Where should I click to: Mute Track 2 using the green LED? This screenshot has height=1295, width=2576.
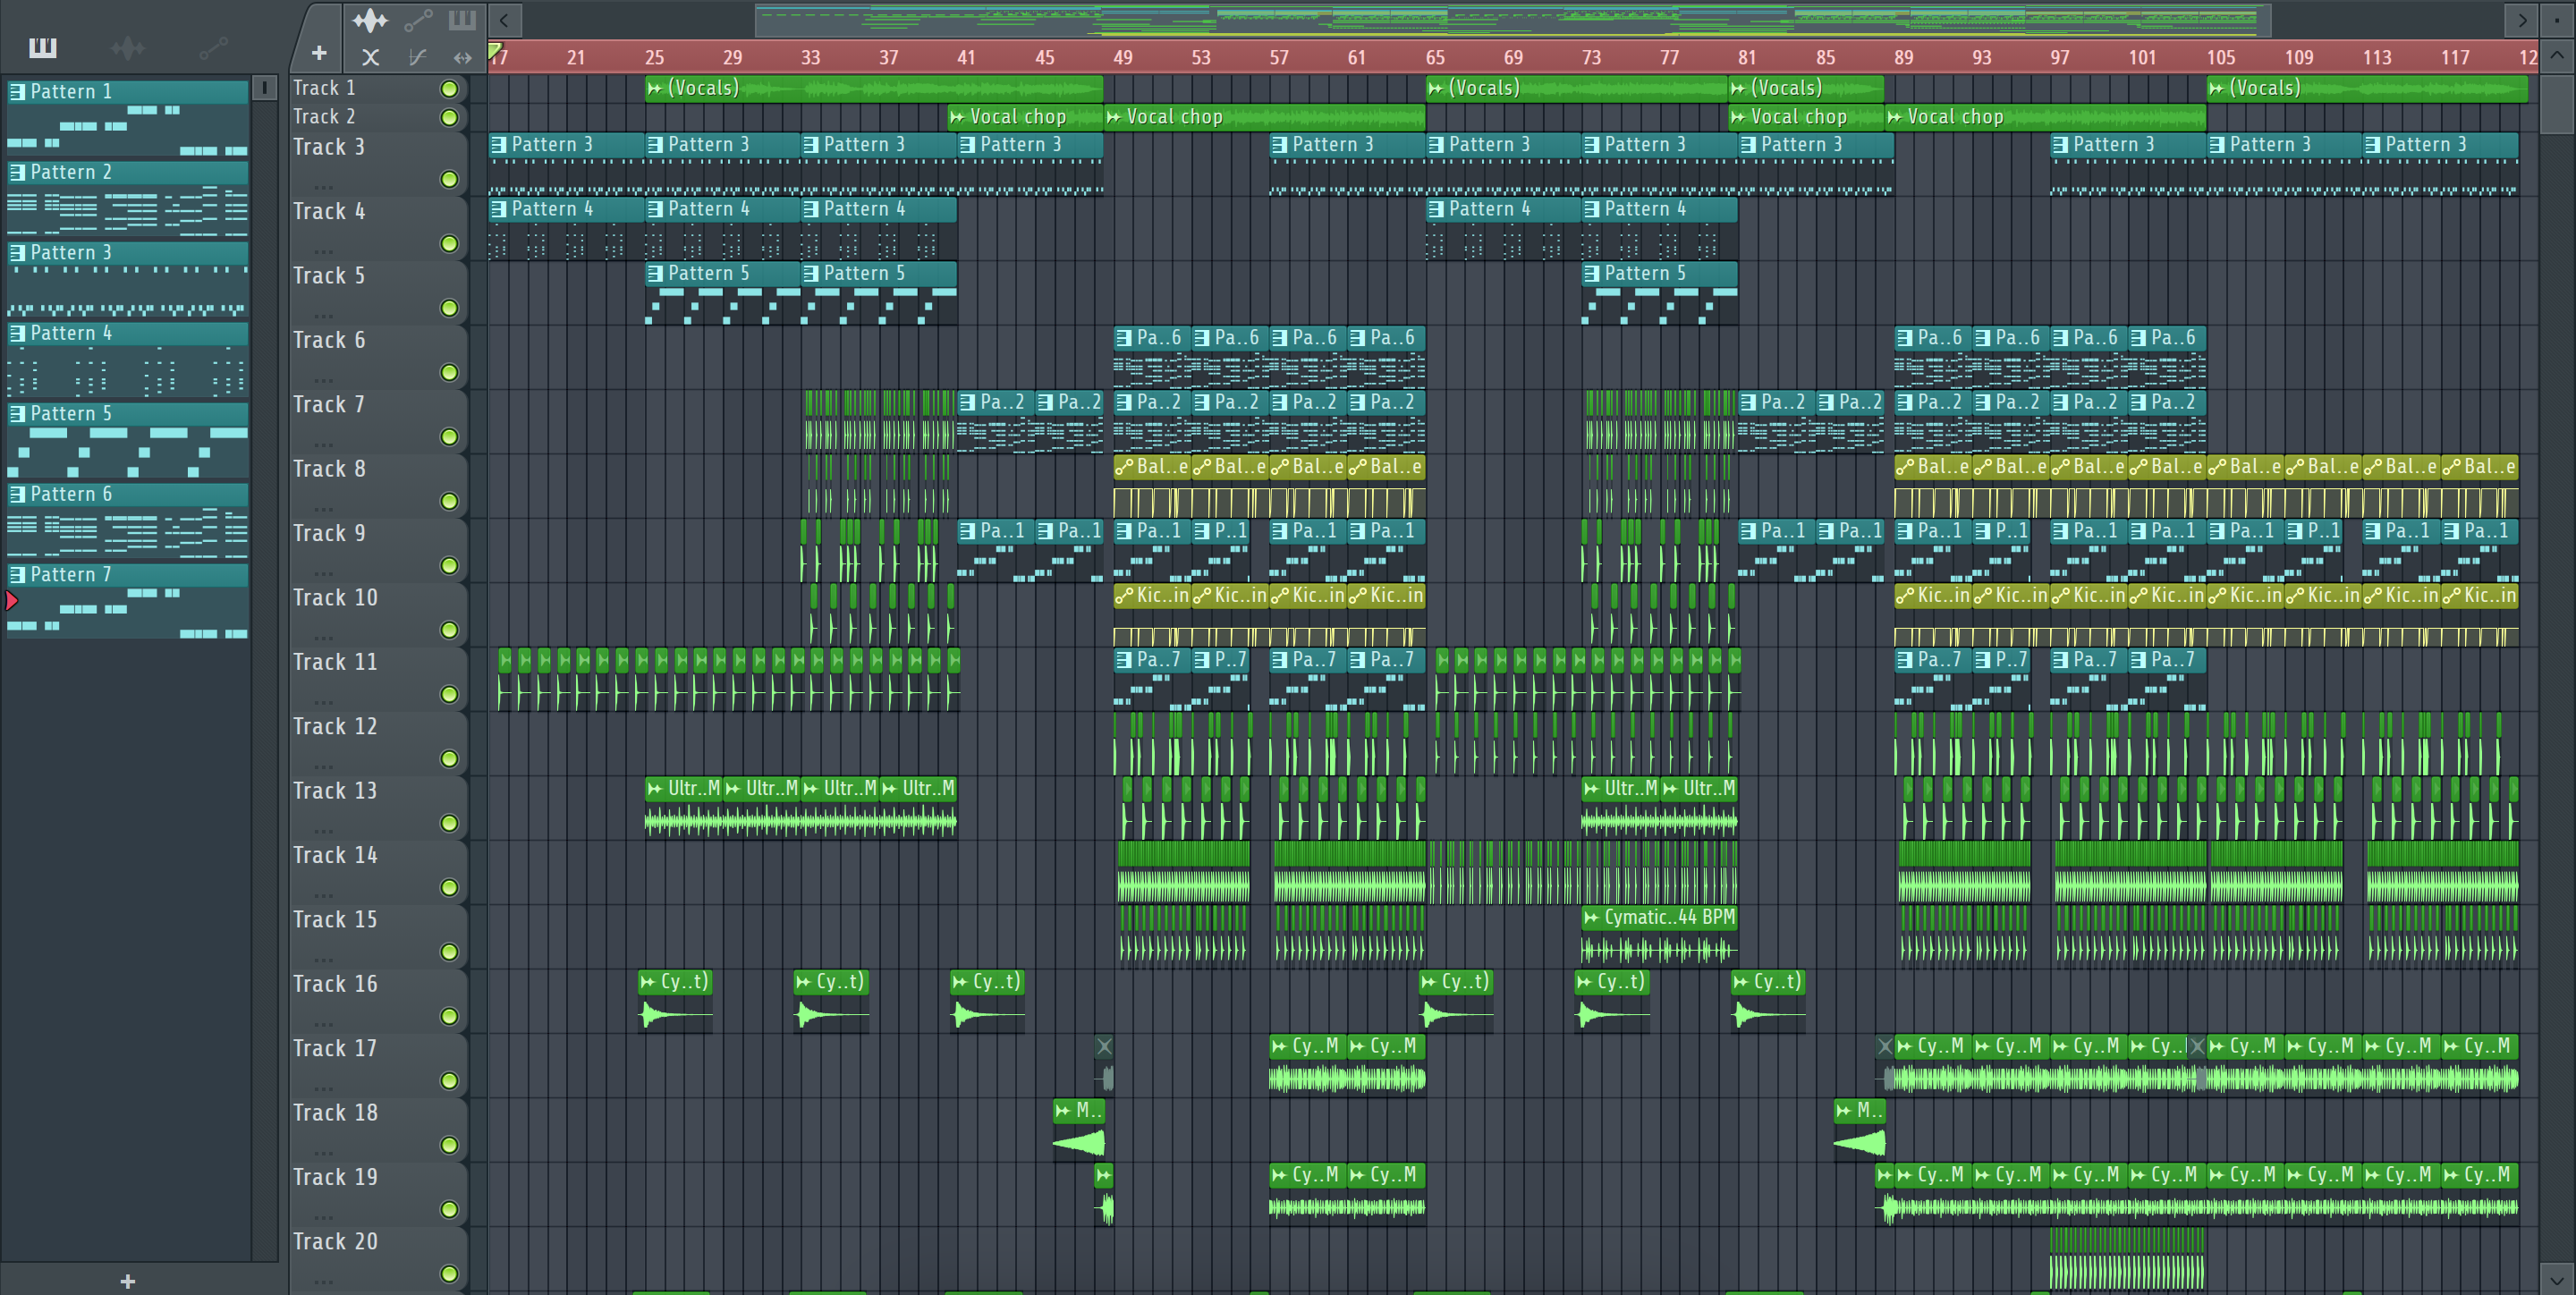pos(450,118)
